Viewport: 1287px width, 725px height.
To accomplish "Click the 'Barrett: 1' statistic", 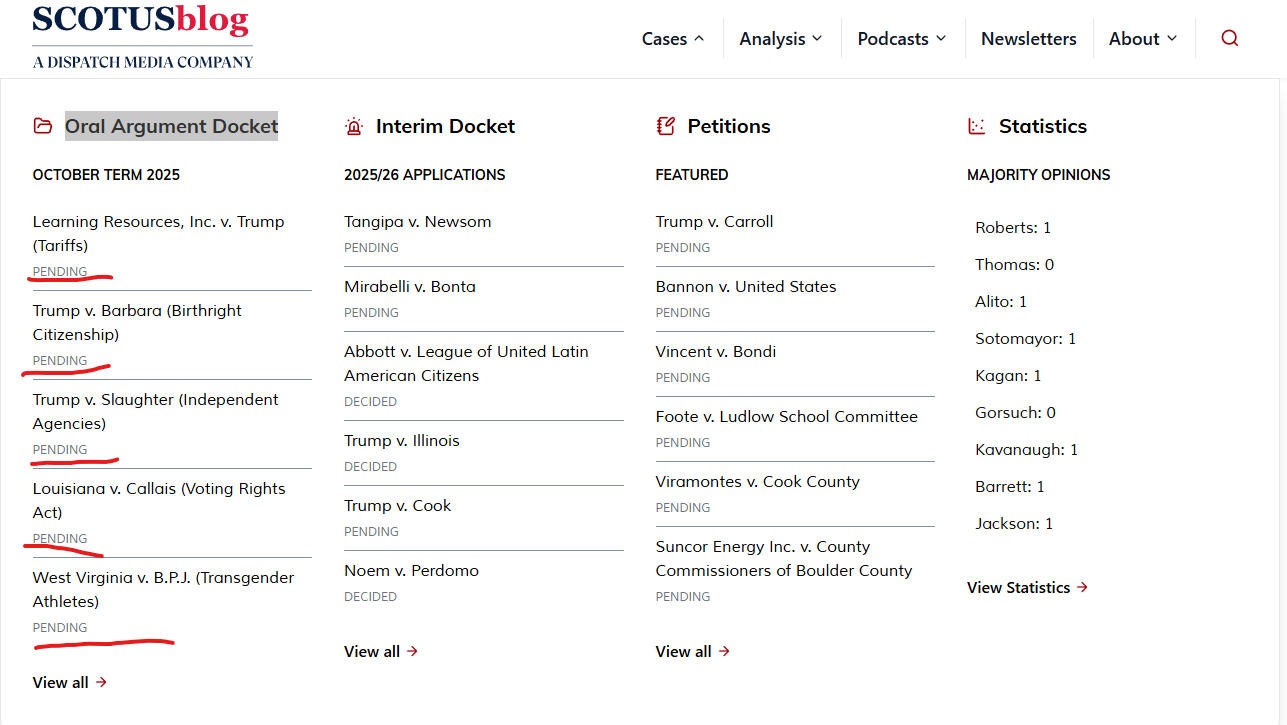I will click(x=1010, y=486).
